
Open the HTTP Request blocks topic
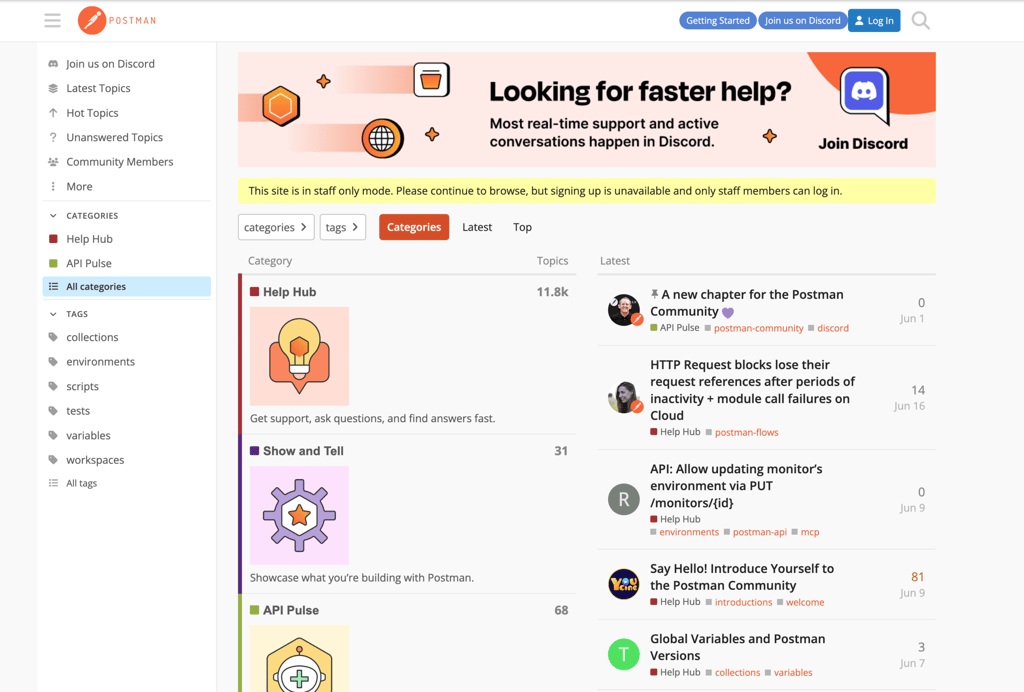tap(752, 390)
